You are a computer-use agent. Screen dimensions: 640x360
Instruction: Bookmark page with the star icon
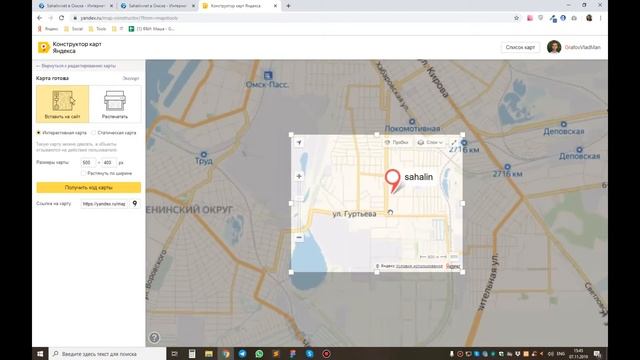(x=516, y=18)
